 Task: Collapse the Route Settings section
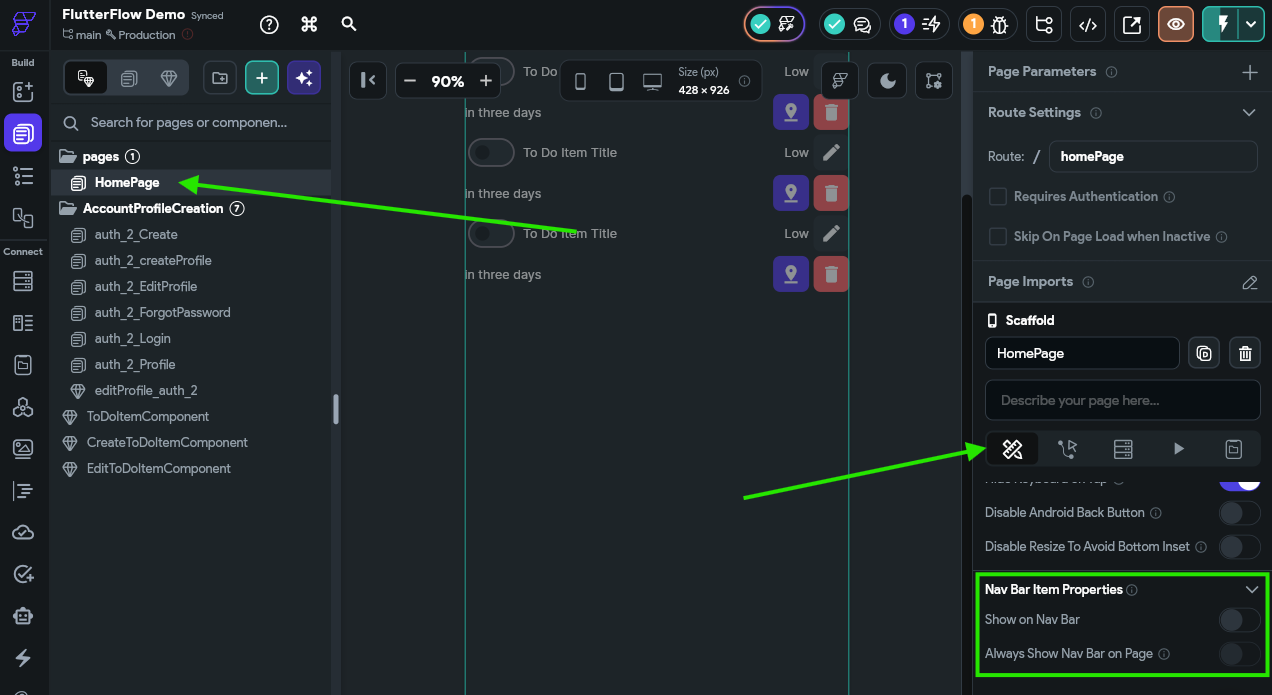(x=1249, y=113)
